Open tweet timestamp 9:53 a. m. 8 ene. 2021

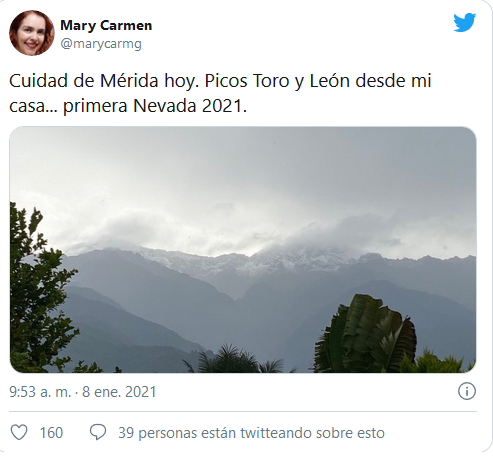point(83,392)
